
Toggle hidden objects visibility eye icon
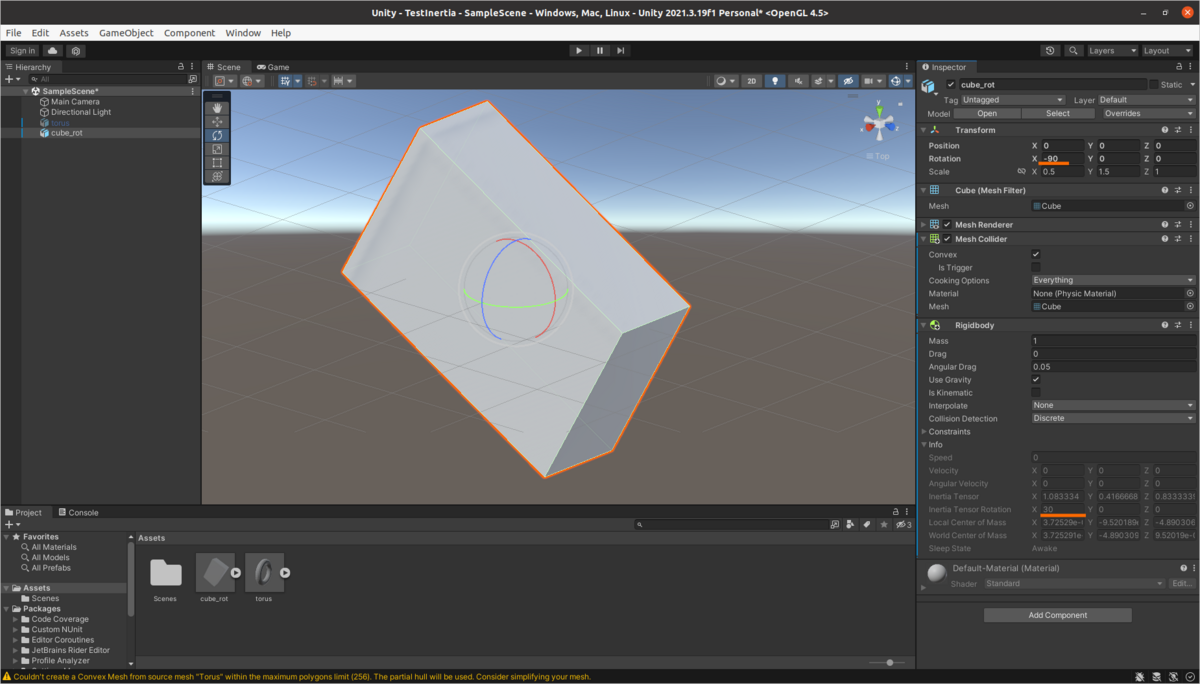click(847, 81)
